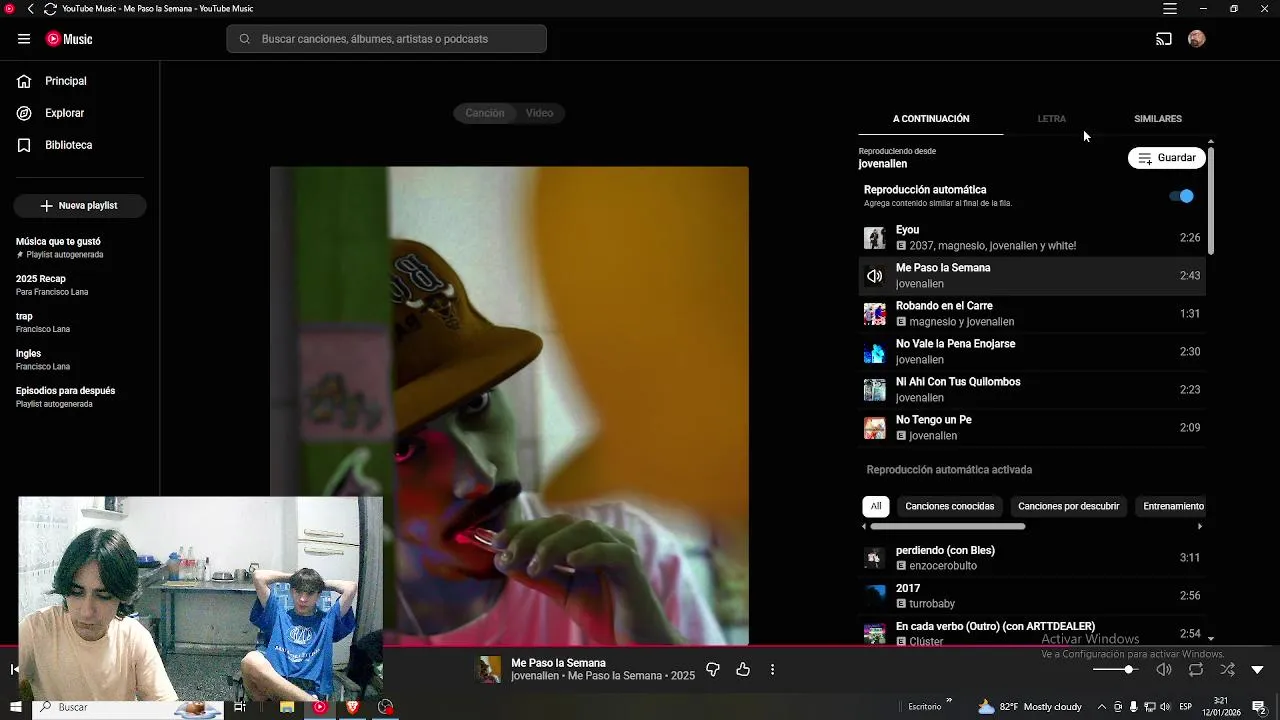Play No Vale la Pena Enojarse
The height and width of the screenshot is (720, 1280).
click(1032, 352)
